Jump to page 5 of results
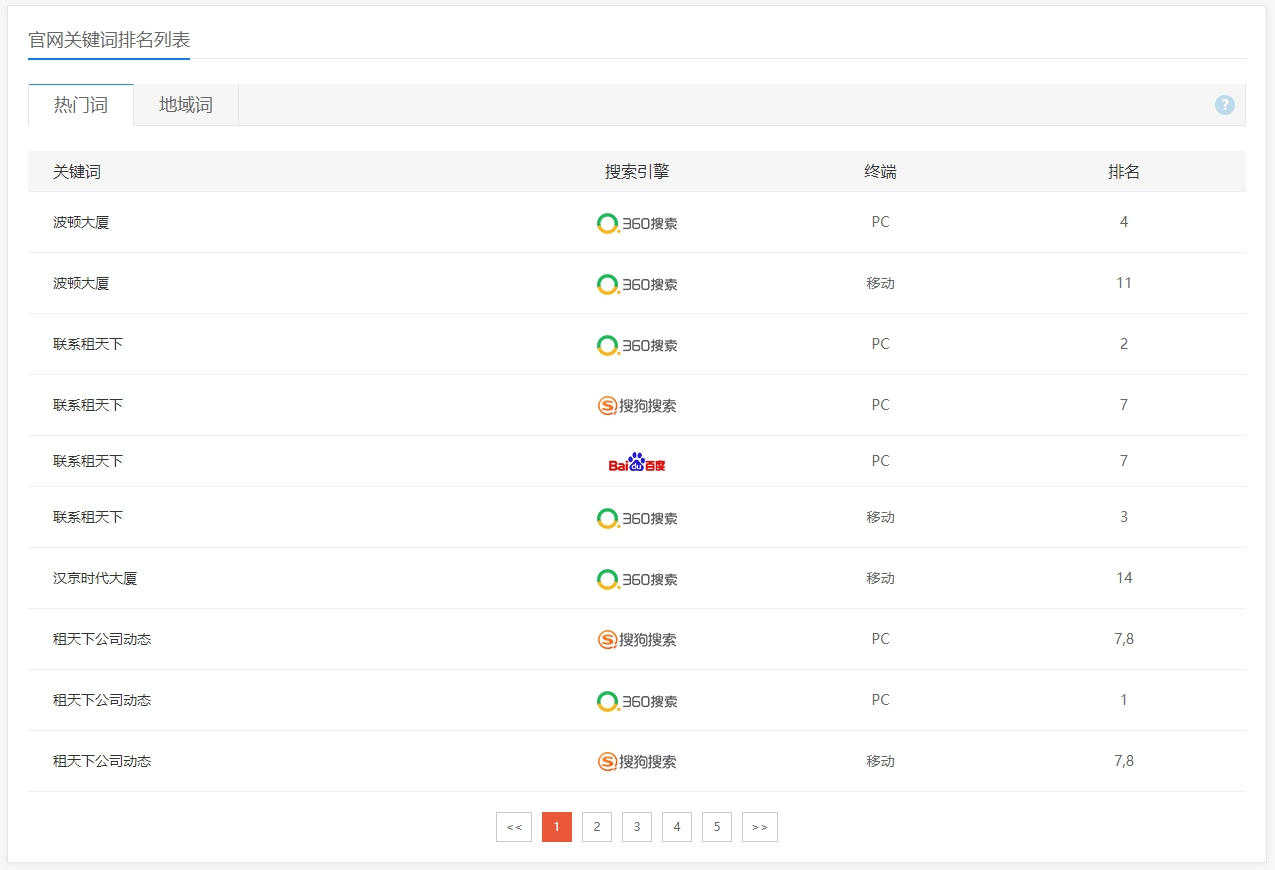Viewport: 1275px width, 870px height. pos(717,827)
